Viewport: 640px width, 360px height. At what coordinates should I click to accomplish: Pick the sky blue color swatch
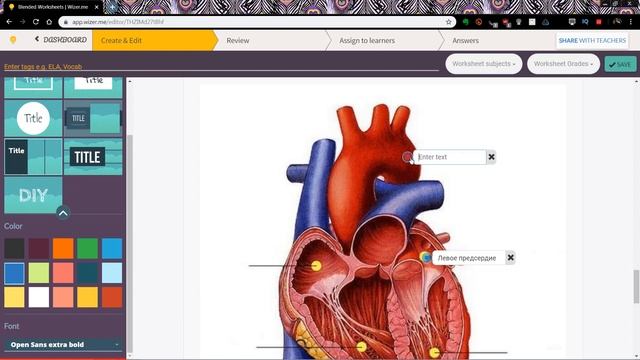(112, 248)
